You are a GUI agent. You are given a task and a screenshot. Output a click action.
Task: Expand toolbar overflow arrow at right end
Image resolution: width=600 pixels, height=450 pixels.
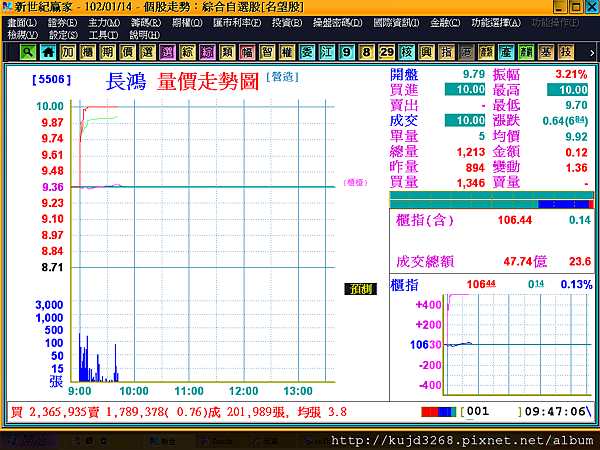click(x=592, y=53)
